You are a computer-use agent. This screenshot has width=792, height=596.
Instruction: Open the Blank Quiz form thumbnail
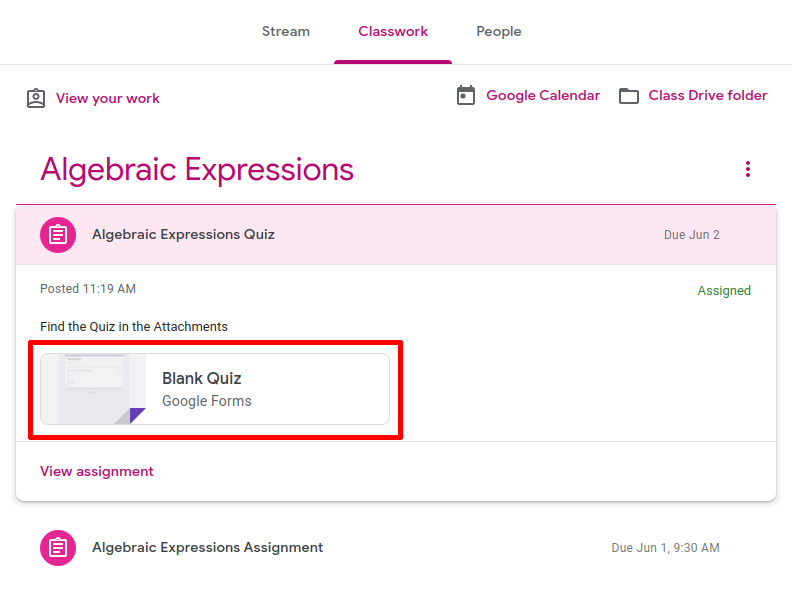(93, 389)
